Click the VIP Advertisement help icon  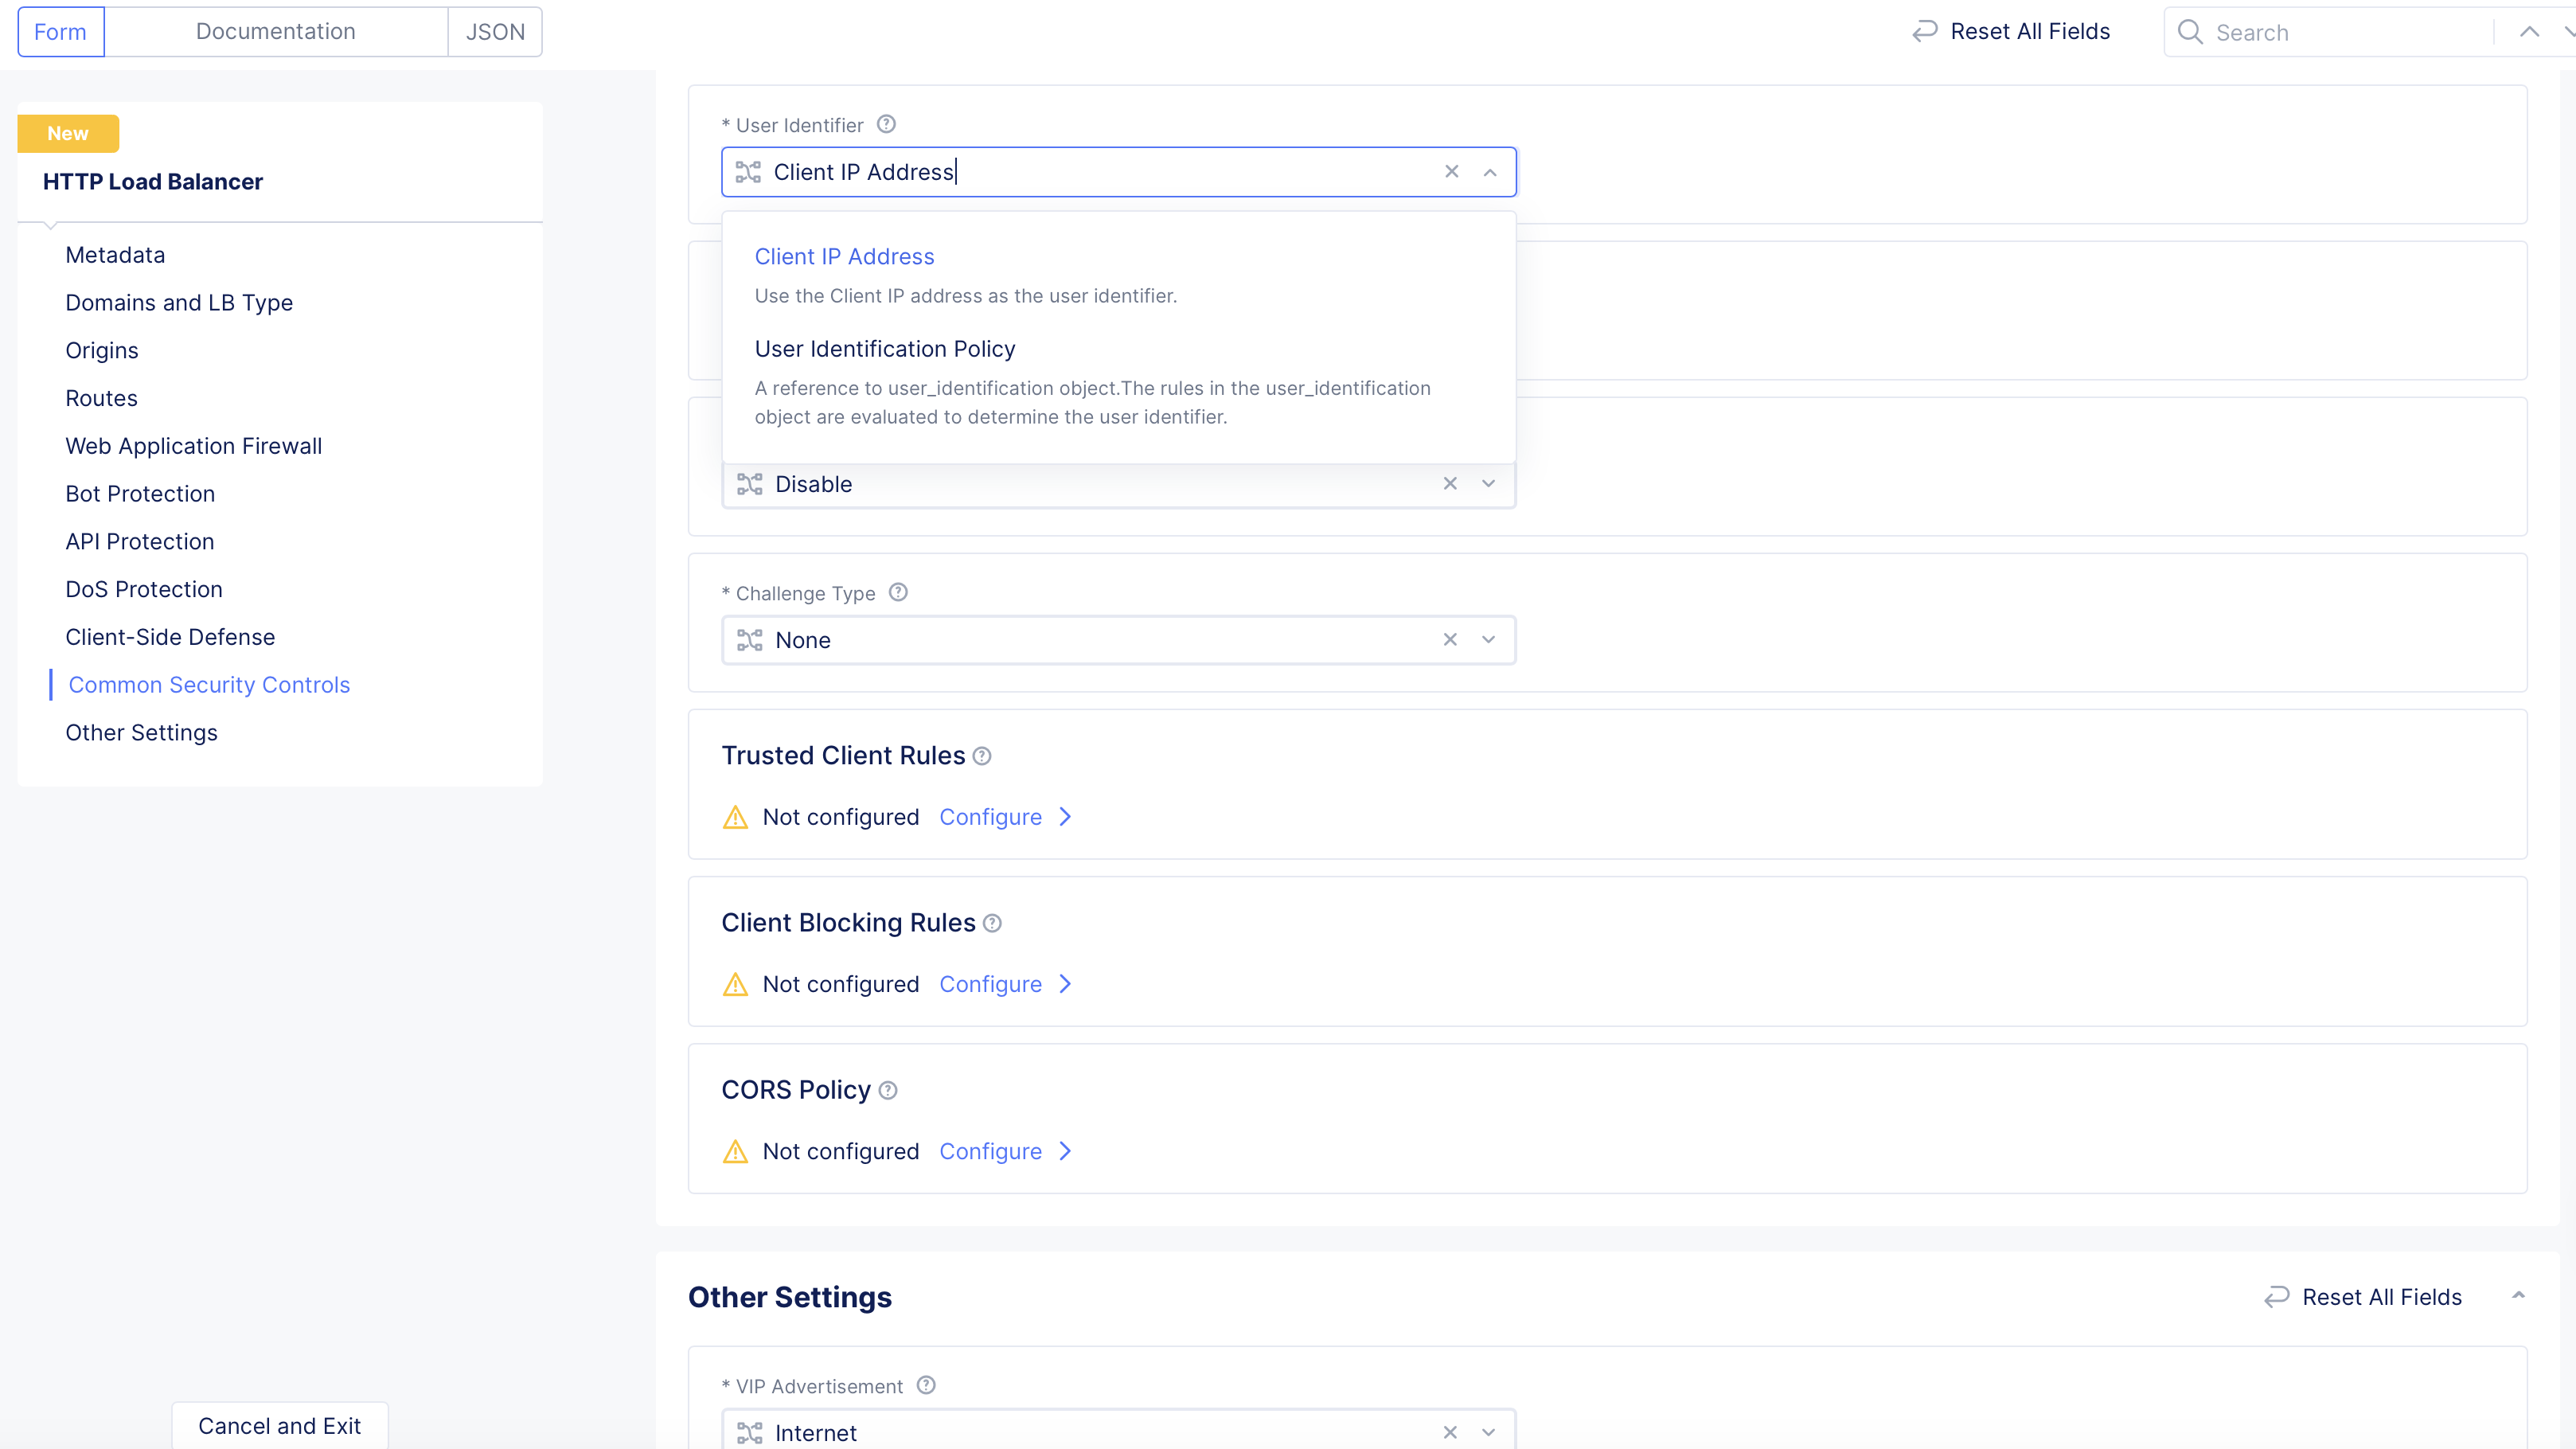point(925,1385)
